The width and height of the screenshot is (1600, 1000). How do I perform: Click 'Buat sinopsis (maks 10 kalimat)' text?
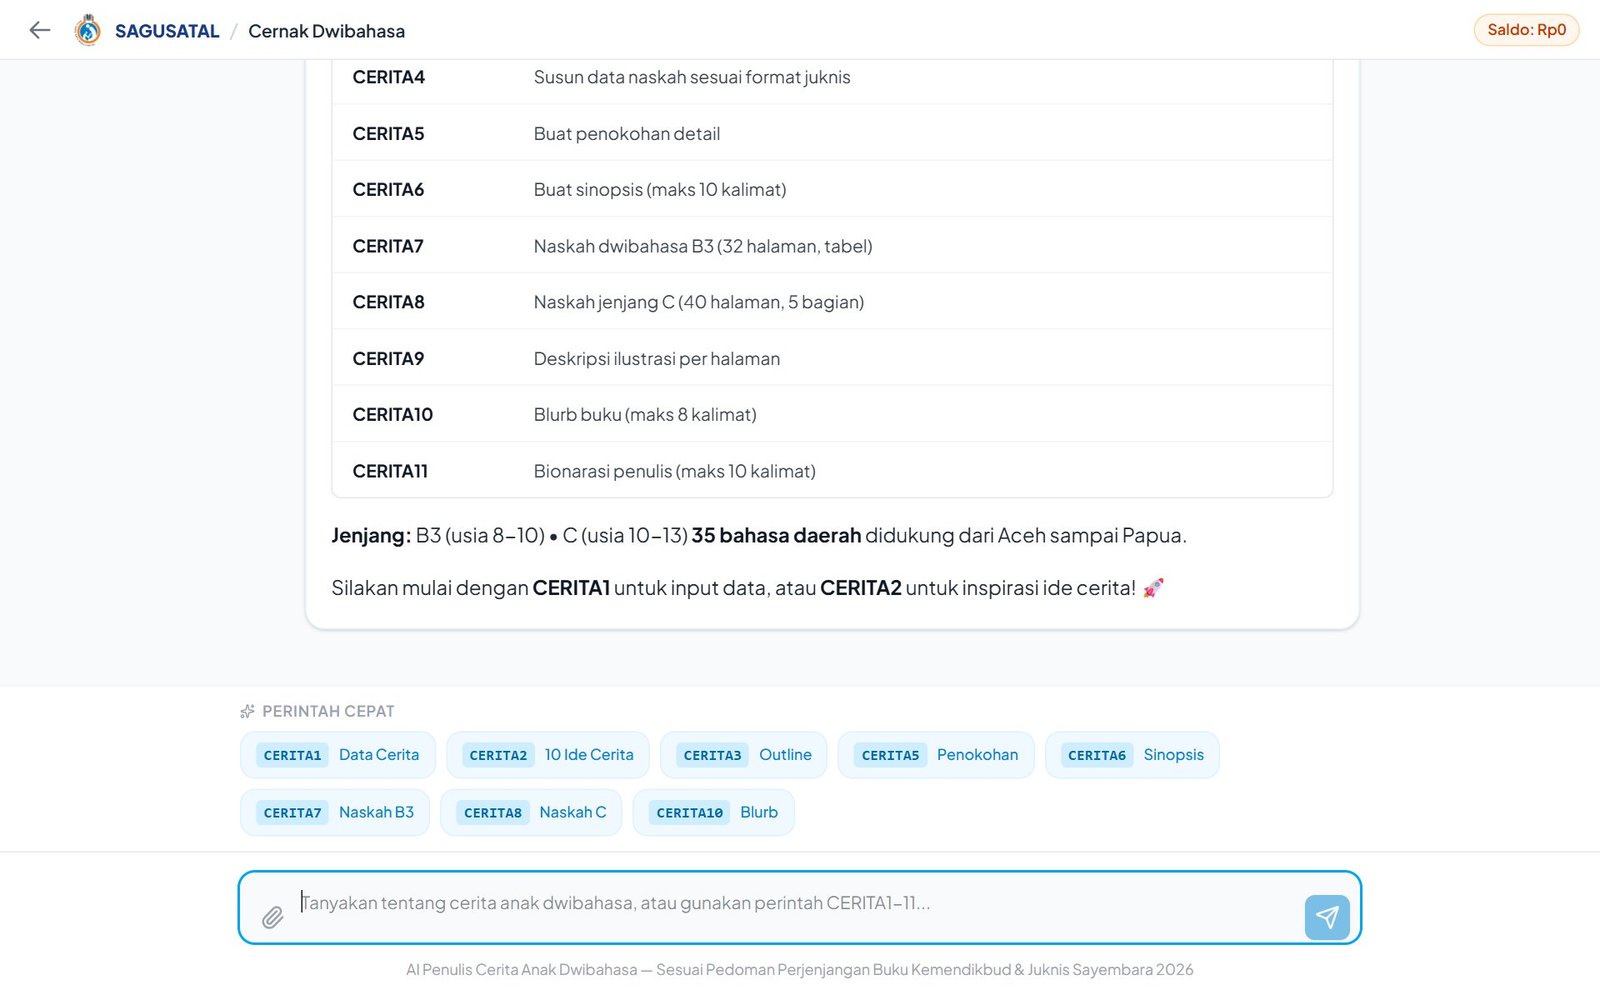point(660,190)
